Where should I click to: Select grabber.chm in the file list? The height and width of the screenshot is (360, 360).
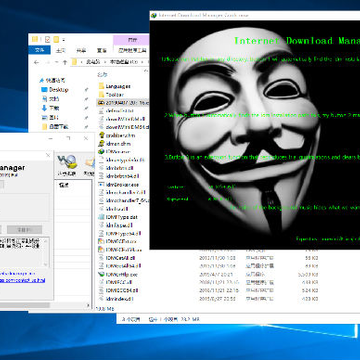pyautogui.click(x=120, y=135)
